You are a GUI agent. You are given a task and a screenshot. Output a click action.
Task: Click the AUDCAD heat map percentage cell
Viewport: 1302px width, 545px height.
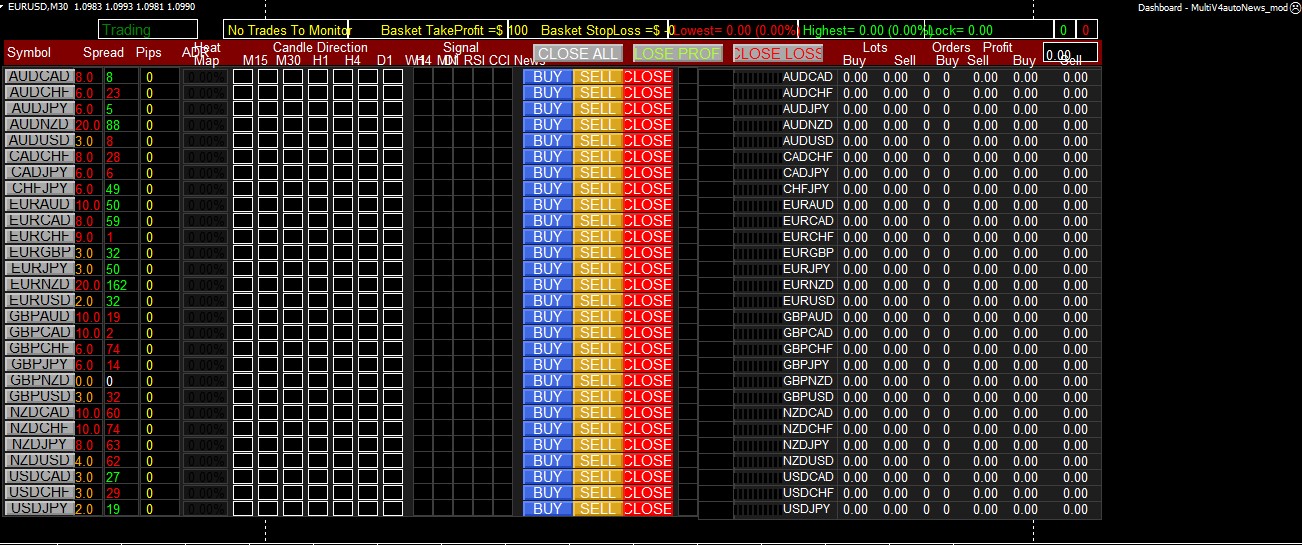tap(206, 76)
